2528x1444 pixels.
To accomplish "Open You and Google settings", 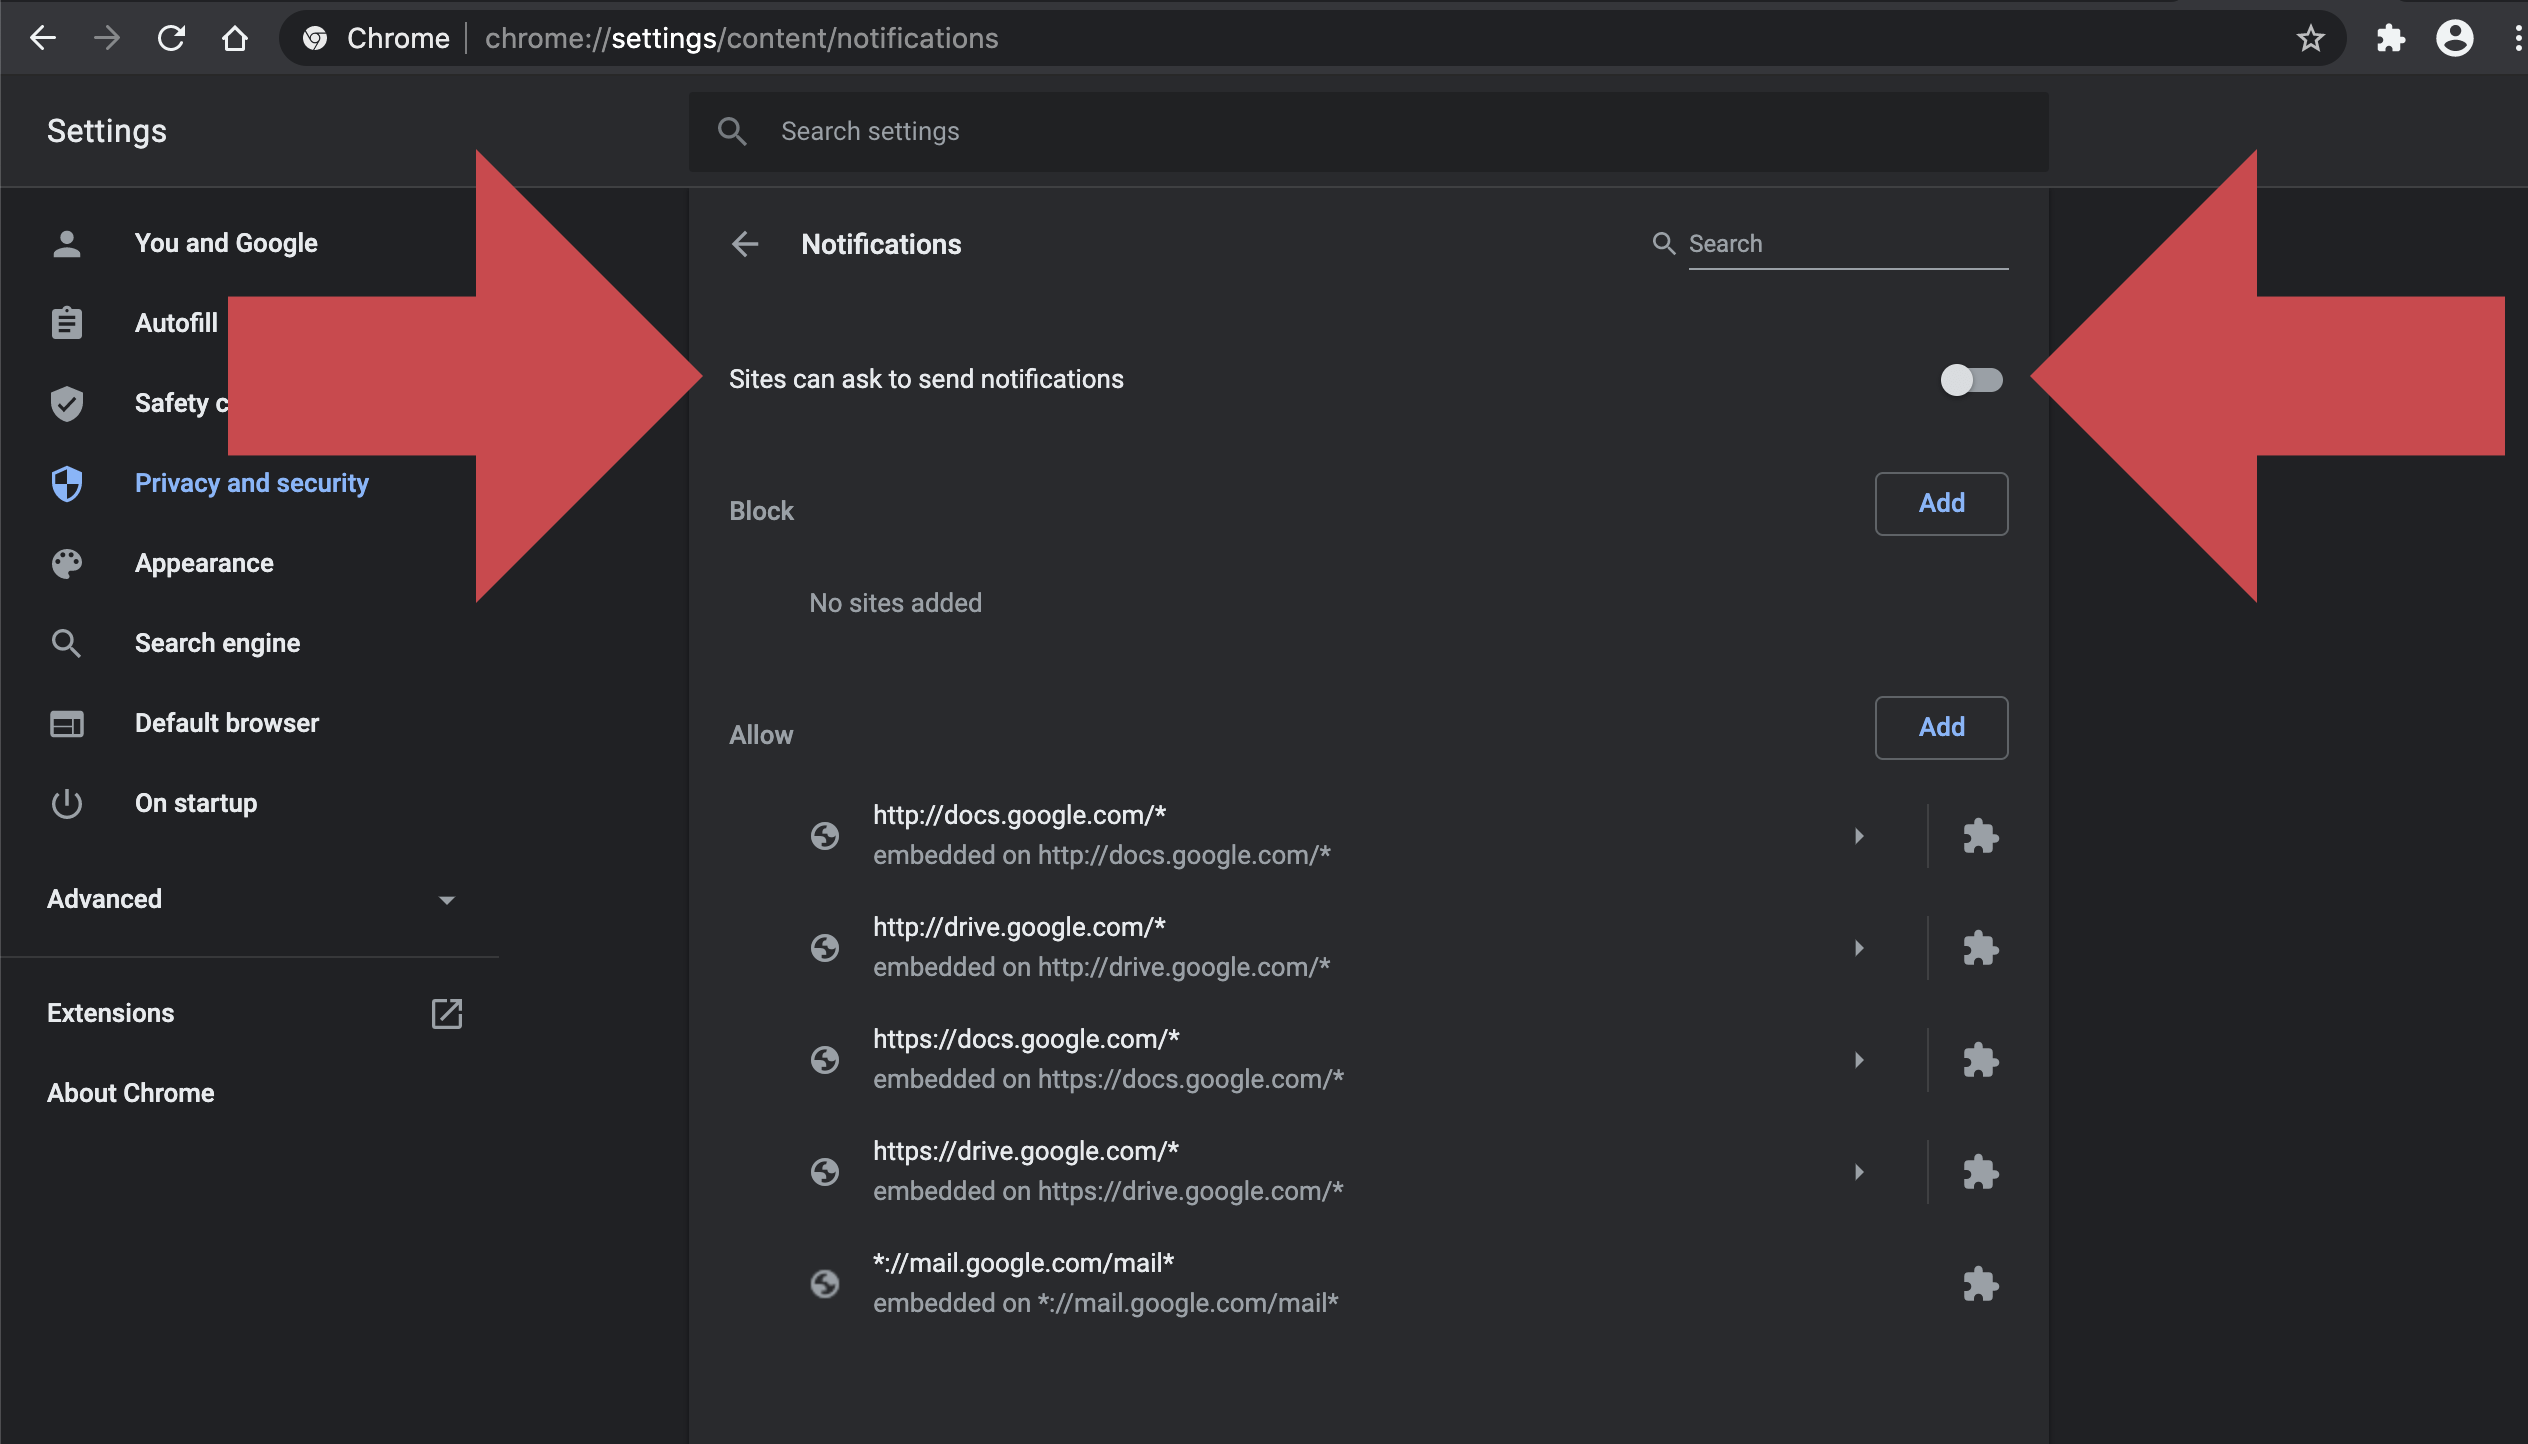I will pos(226,243).
